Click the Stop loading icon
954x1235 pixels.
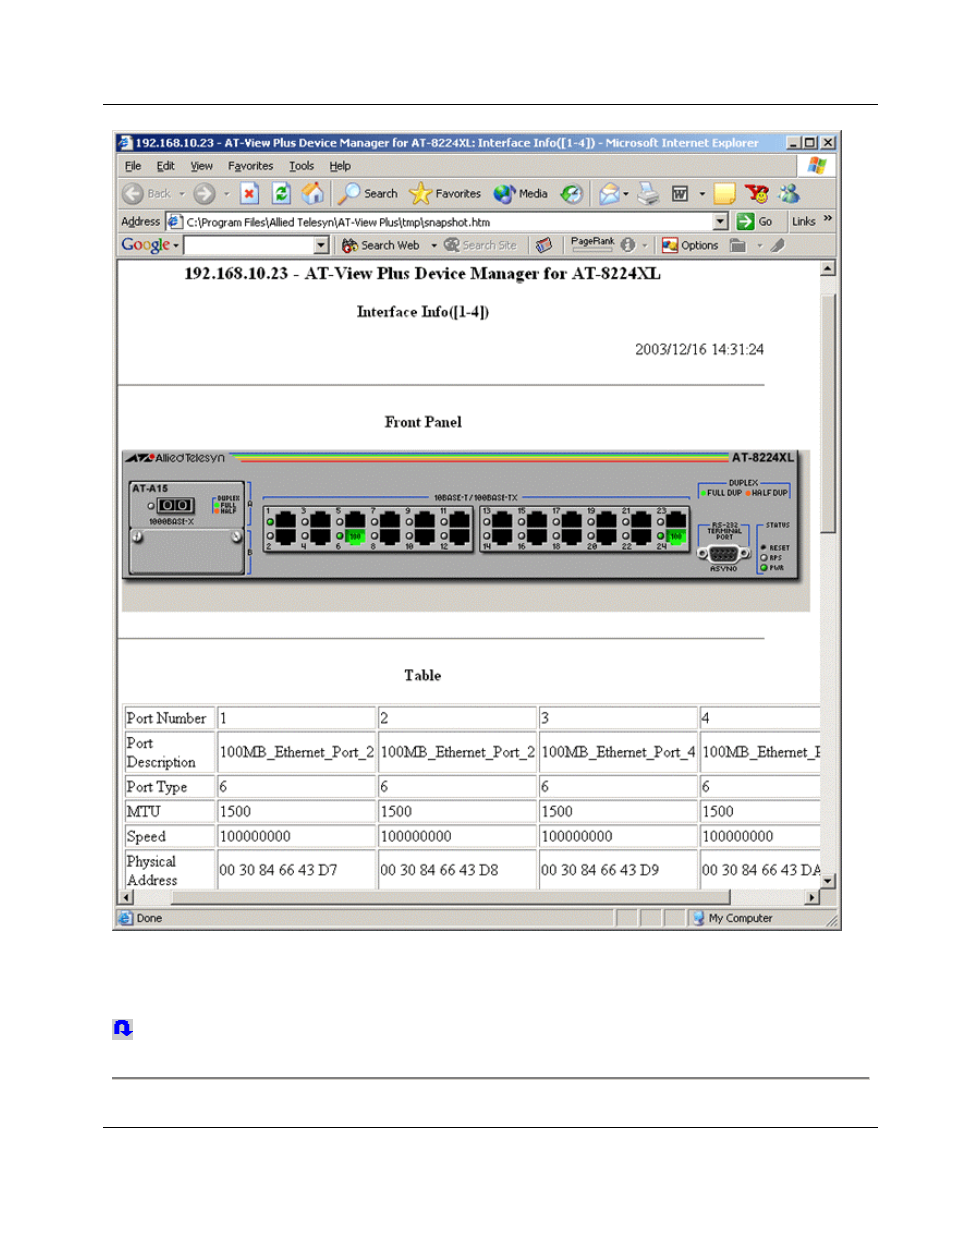click(250, 193)
